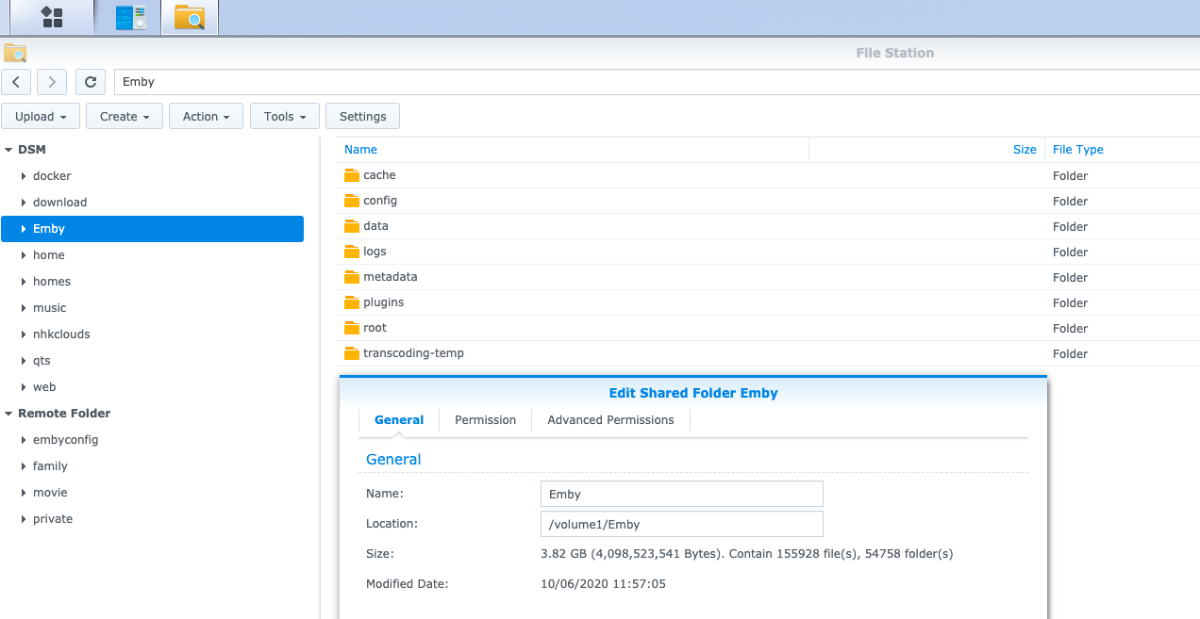The height and width of the screenshot is (619, 1200).
Task: Open the Upload dropdown menu
Action: (x=41, y=116)
